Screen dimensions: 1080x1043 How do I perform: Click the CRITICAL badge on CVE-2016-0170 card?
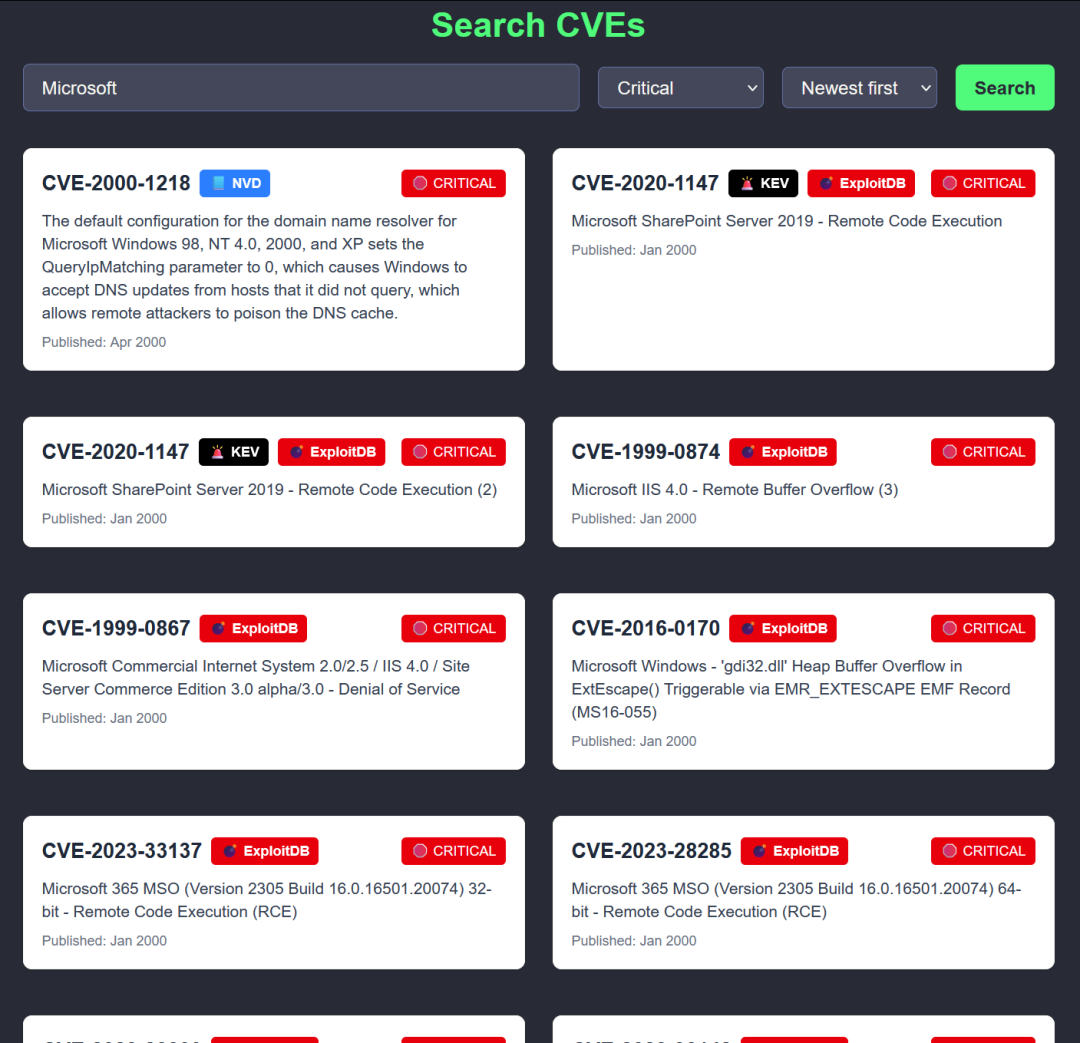click(983, 628)
